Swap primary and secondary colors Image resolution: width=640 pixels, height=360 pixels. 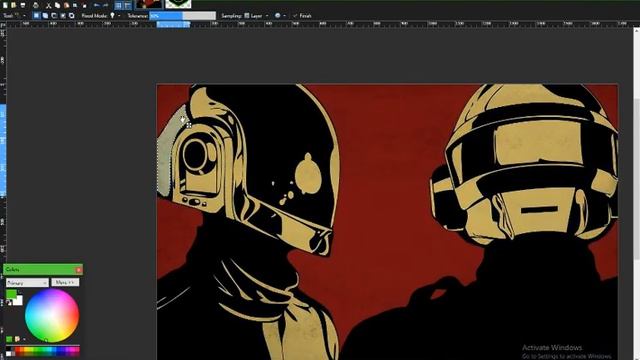pyautogui.click(x=19, y=292)
